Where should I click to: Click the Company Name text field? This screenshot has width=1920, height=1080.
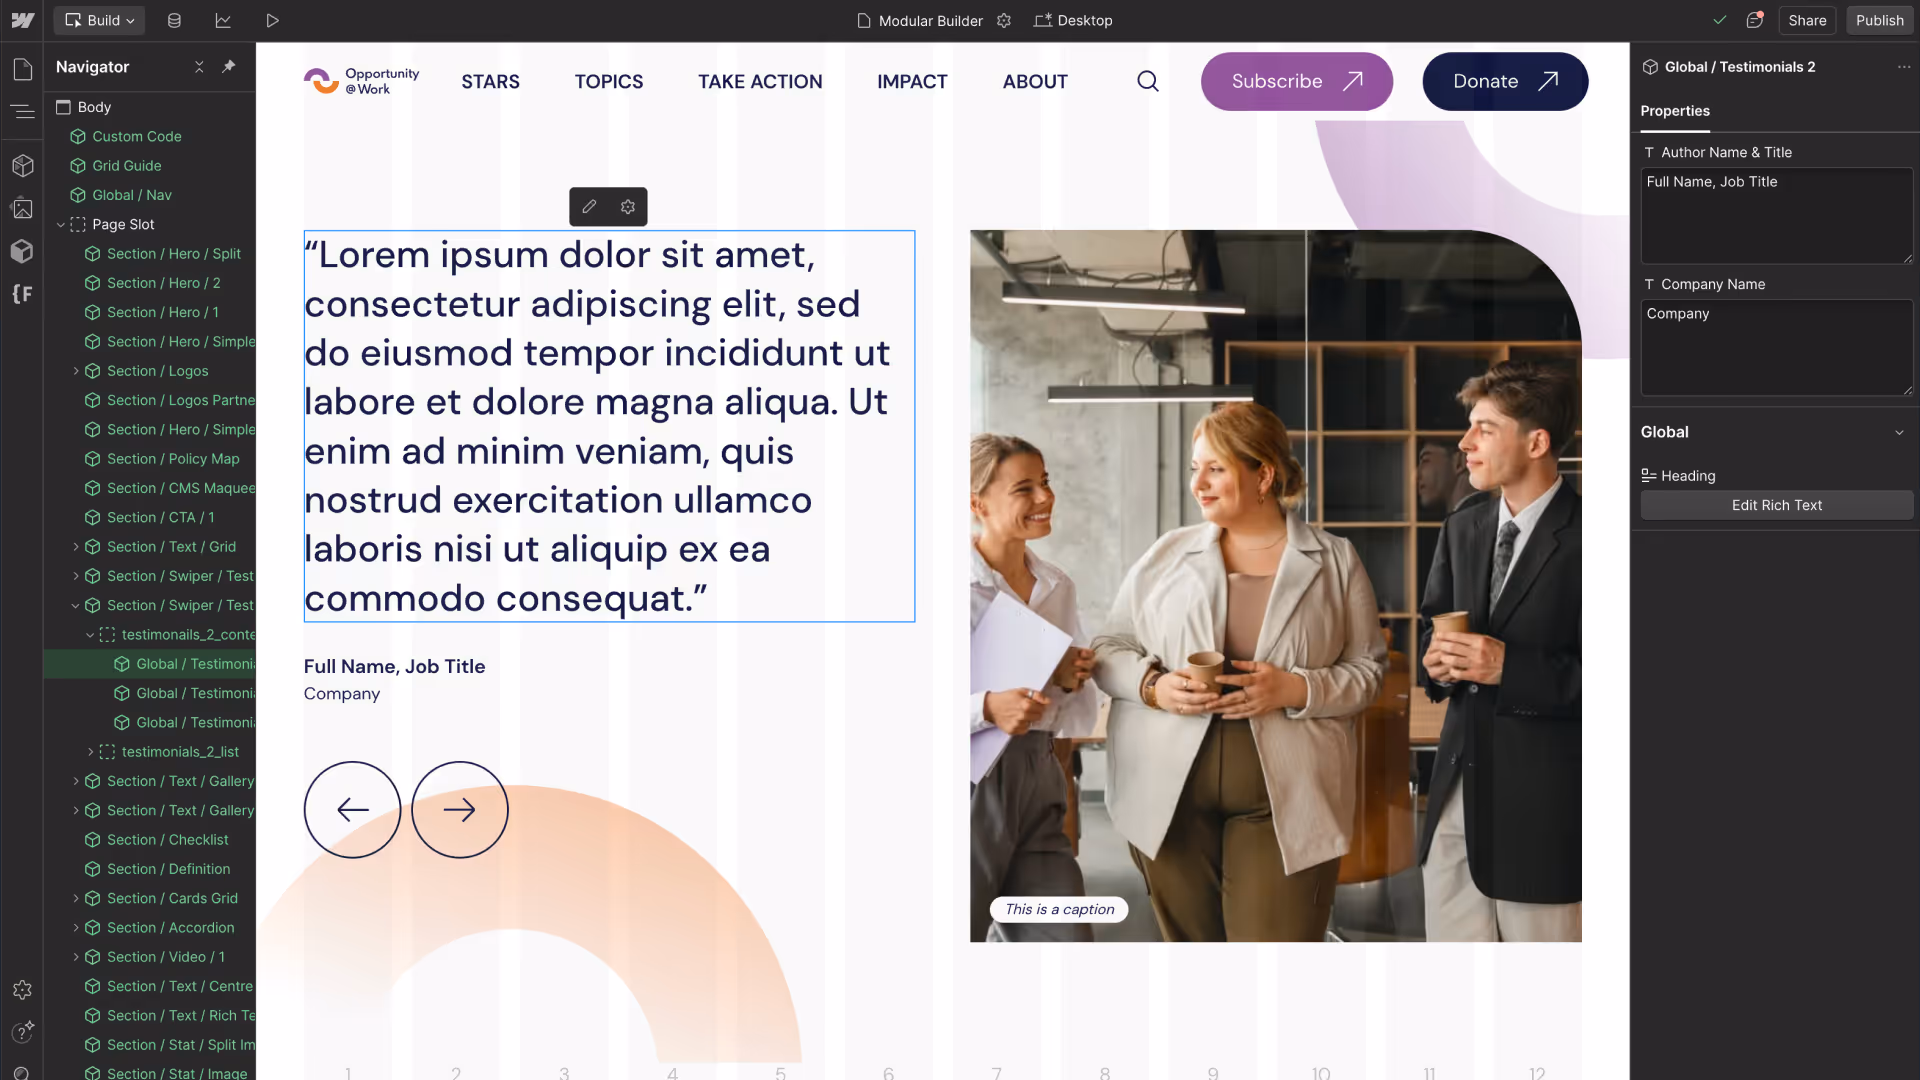[1776, 348]
